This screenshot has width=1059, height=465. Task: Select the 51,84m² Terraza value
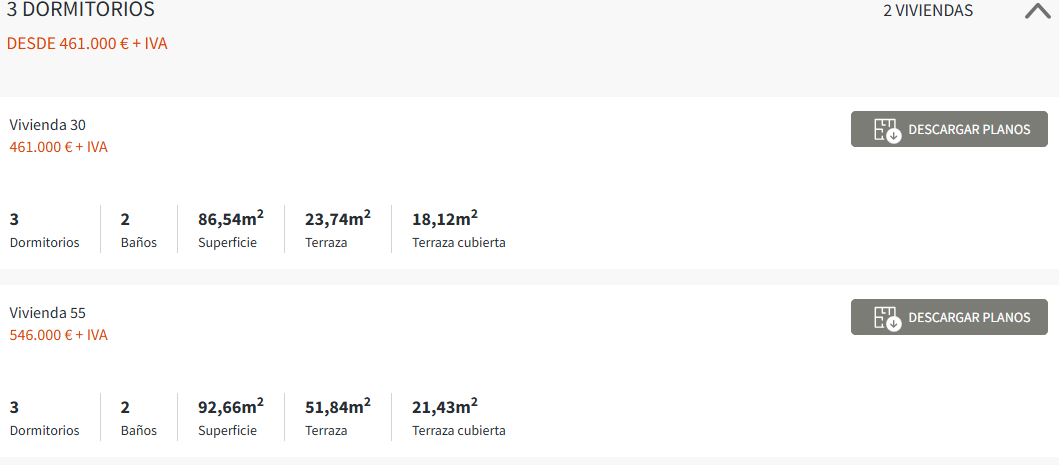337,407
